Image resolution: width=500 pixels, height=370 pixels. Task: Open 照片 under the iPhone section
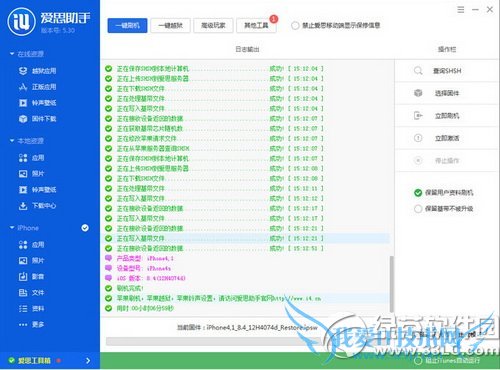32,261
